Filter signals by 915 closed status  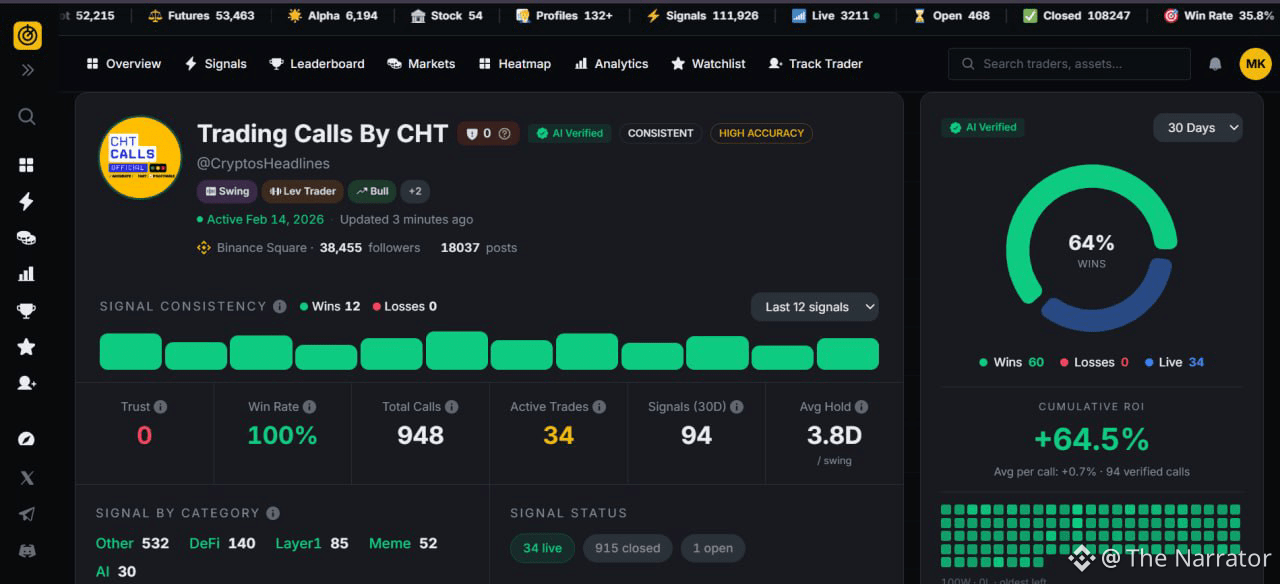pyautogui.click(x=628, y=548)
